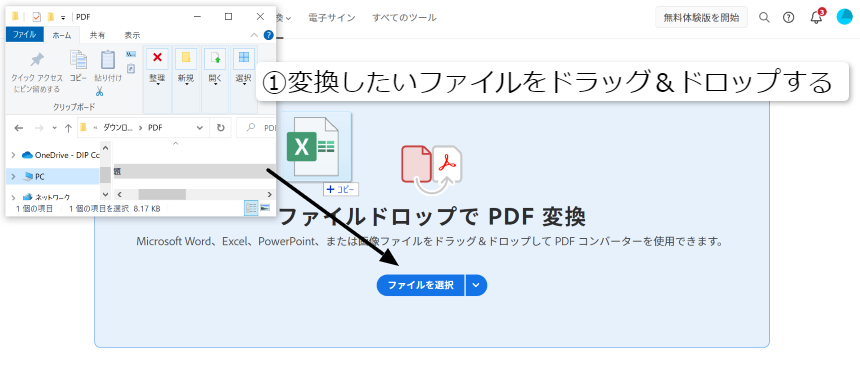Image resolution: width=860 pixels, height=383 pixels.
Task: Click the OneDrive cloud item
Action: pos(60,155)
